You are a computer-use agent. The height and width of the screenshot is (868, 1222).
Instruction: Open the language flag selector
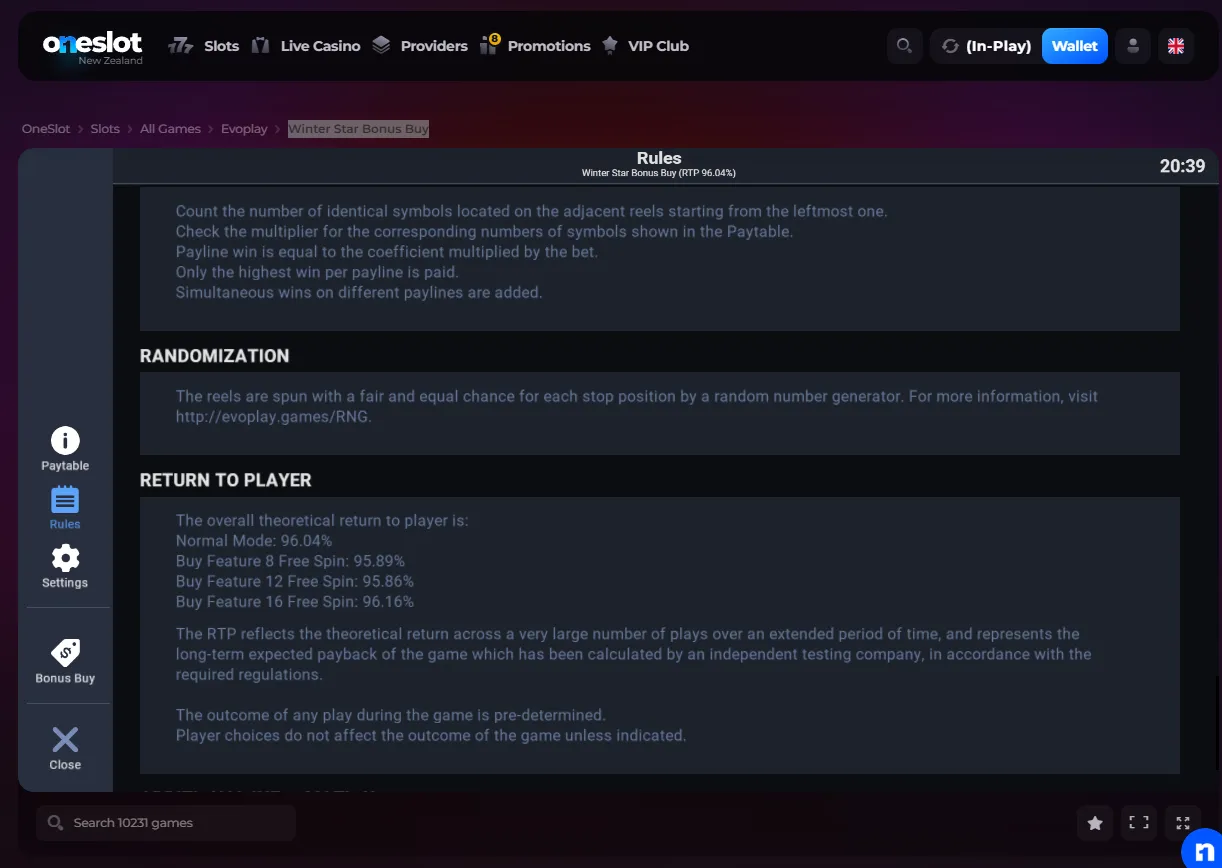(1176, 46)
